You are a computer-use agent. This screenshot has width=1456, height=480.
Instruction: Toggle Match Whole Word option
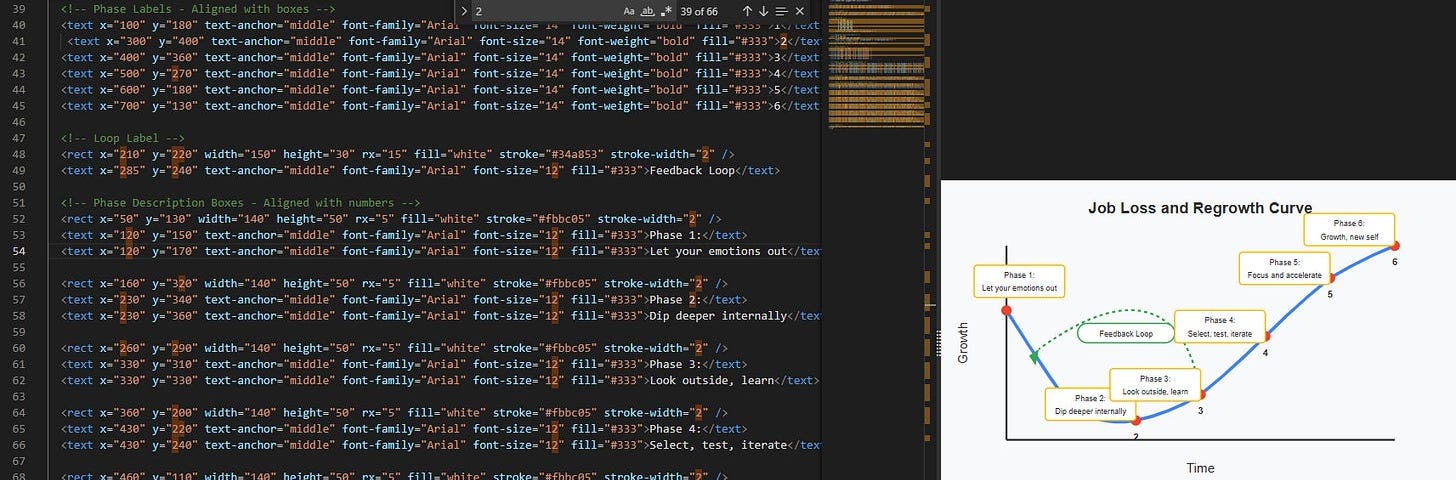pyautogui.click(x=646, y=11)
